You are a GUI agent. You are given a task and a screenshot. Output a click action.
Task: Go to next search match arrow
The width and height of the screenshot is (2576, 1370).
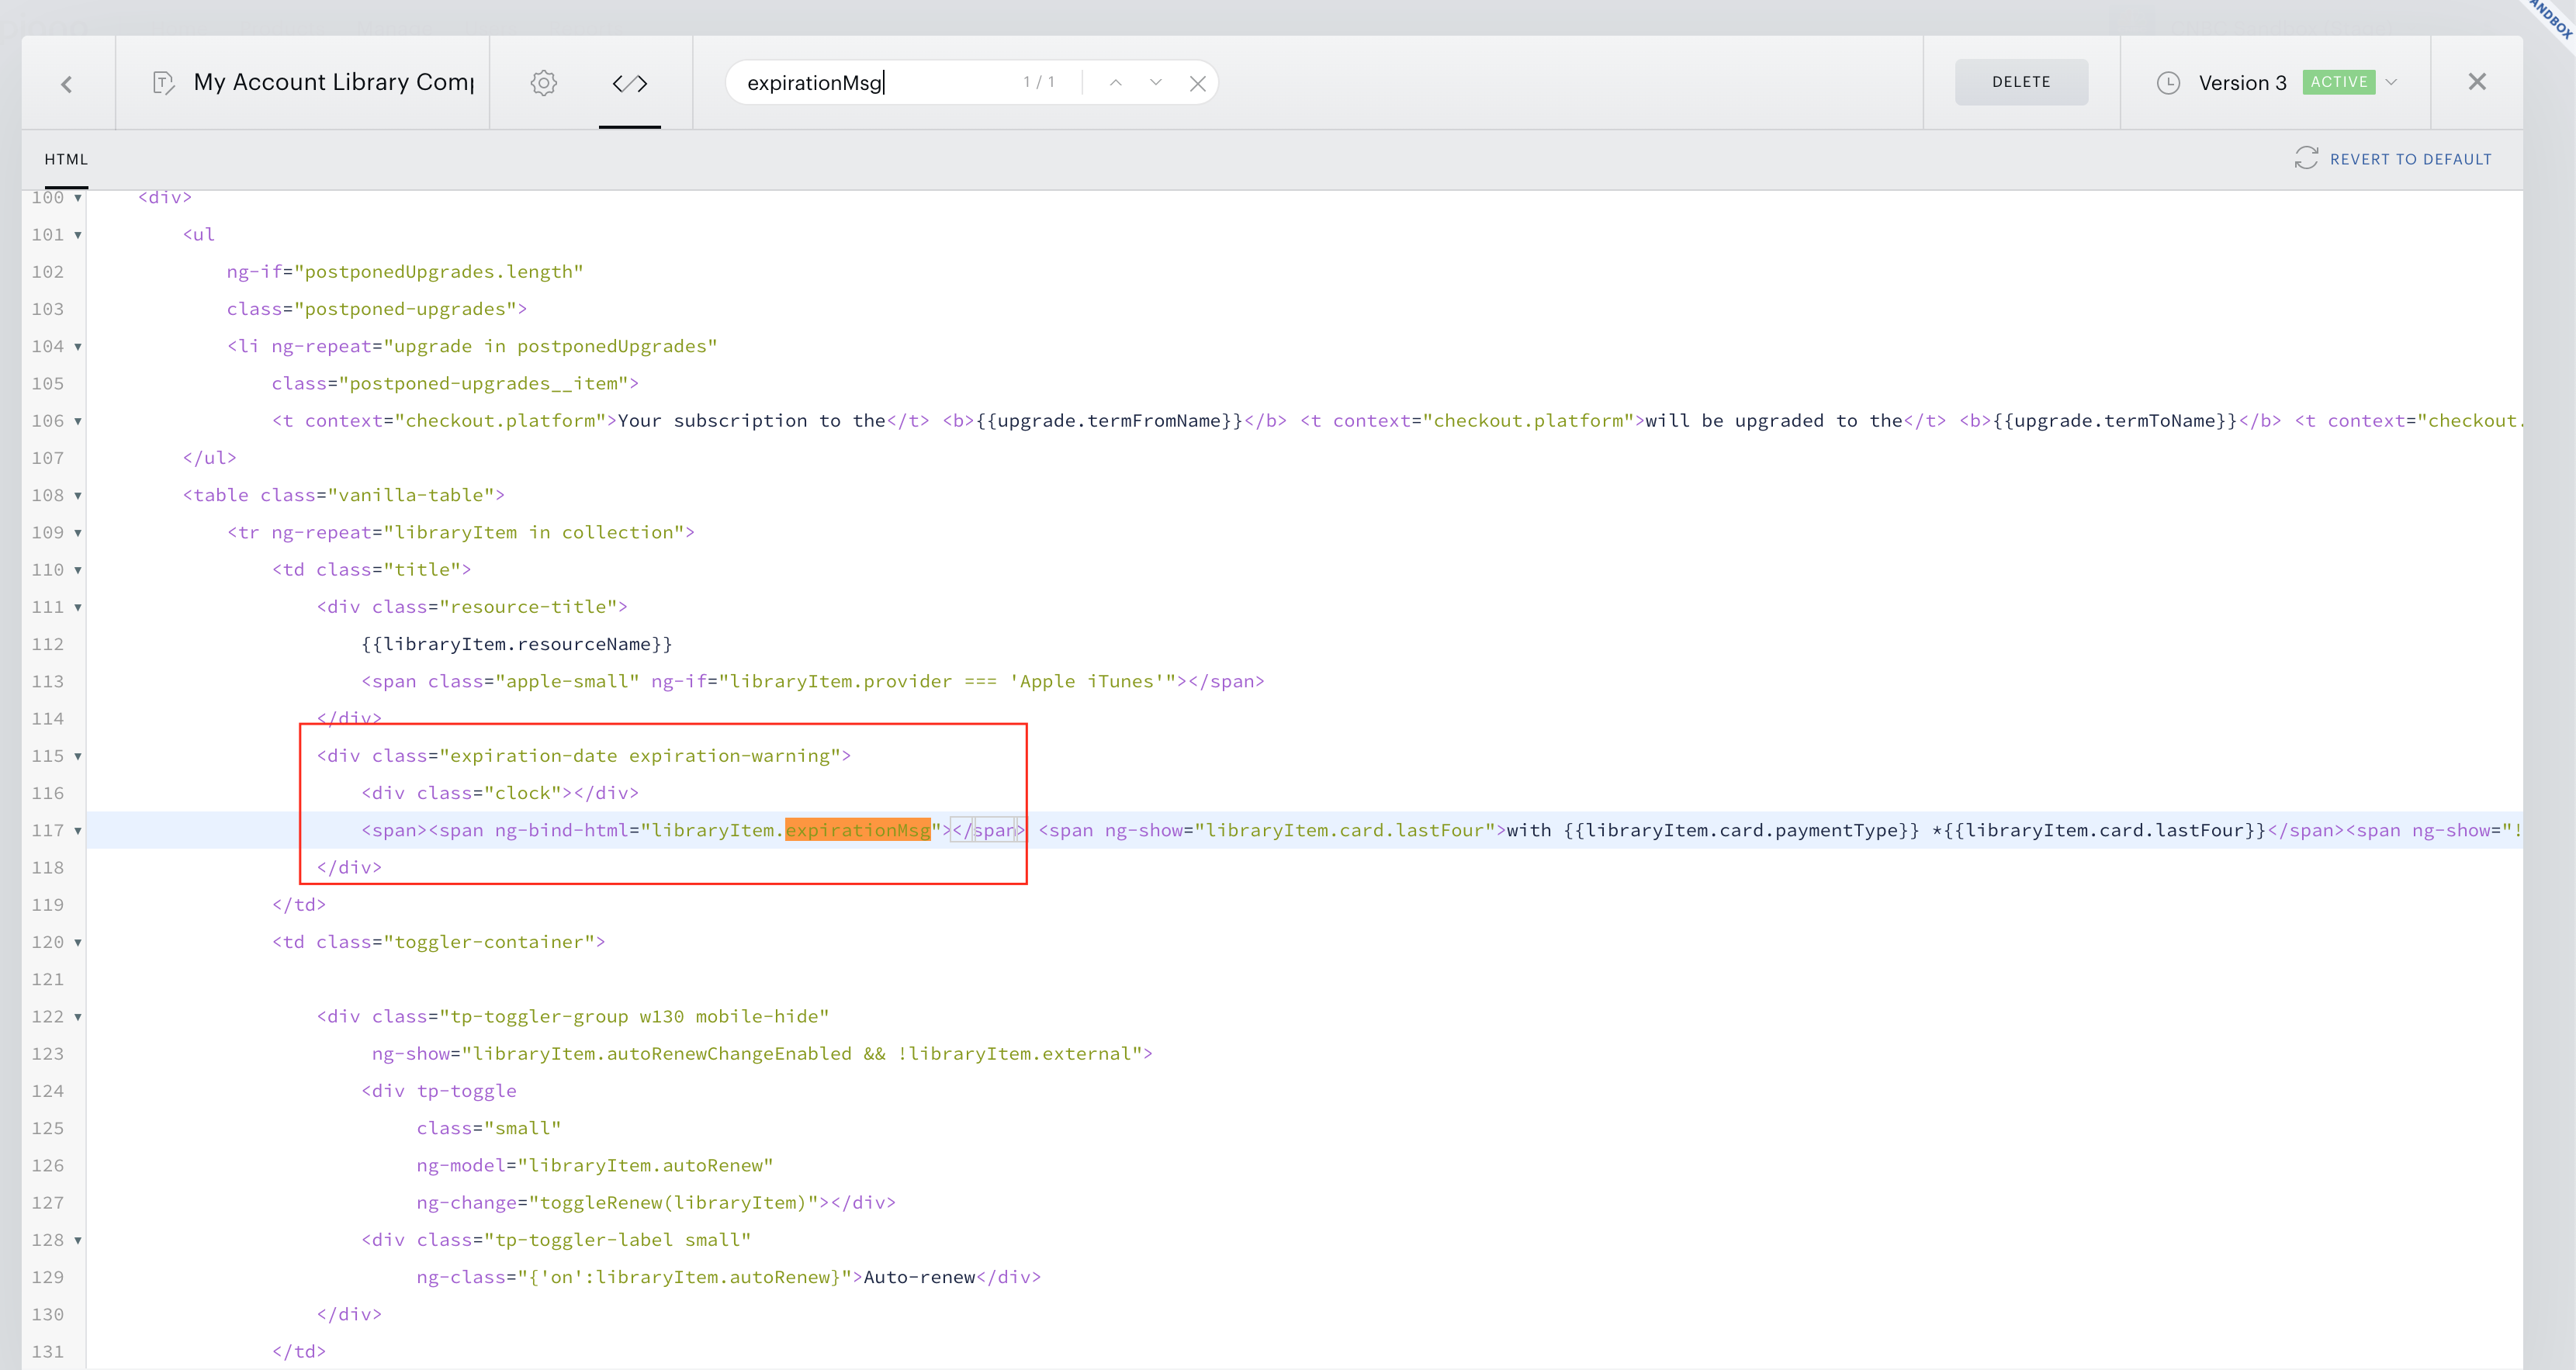1156,83
